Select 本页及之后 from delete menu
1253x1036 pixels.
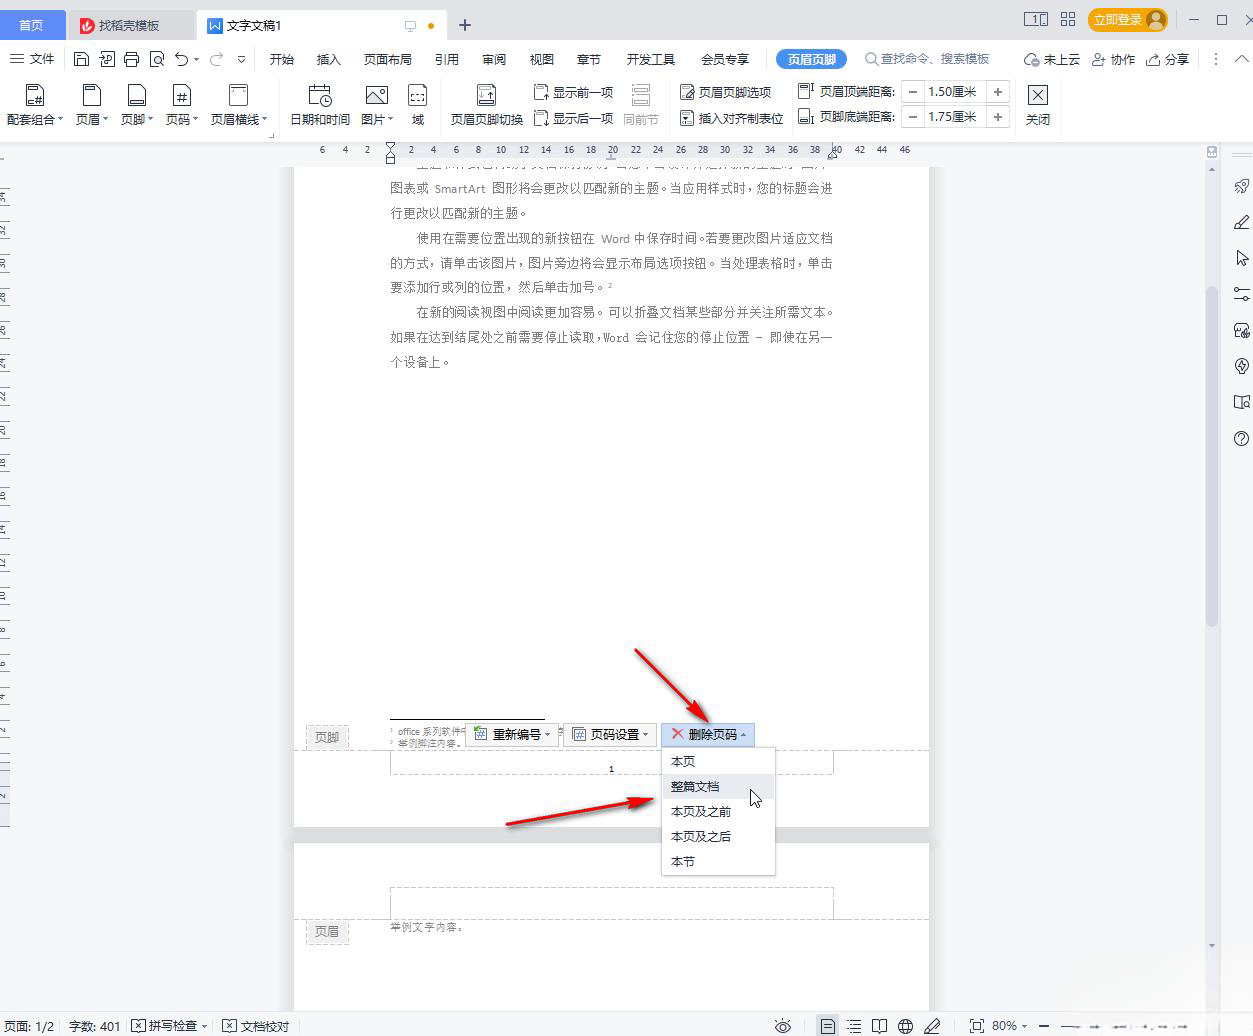tap(718, 836)
